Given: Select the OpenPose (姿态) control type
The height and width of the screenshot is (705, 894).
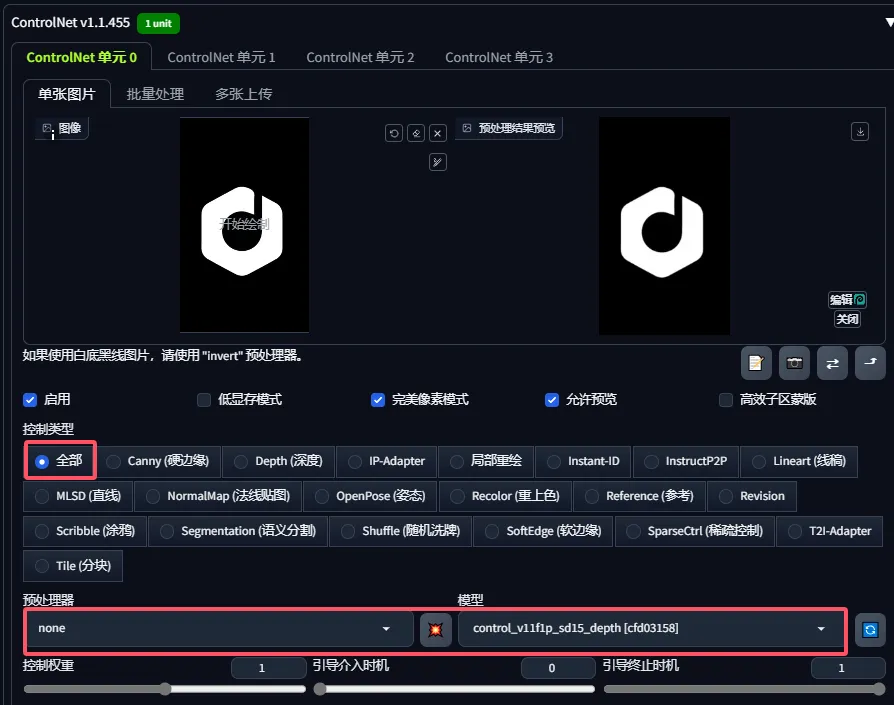Looking at the screenshot, I should [x=371, y=496].
